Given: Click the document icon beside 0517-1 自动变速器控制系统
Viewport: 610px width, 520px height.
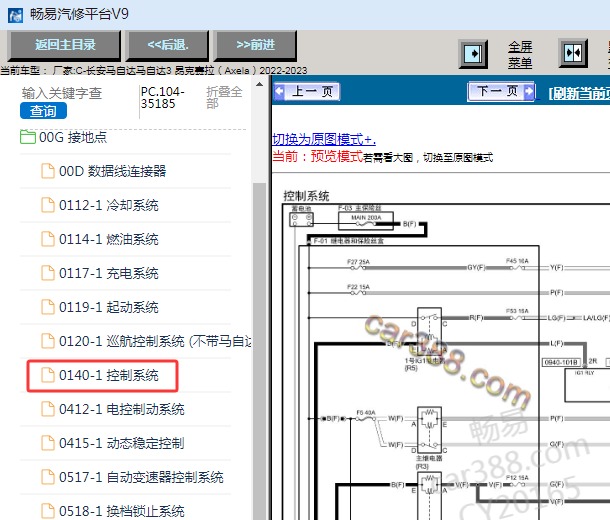Looking at the screenshot, I should pyautogui.click(x=48, y=477).
